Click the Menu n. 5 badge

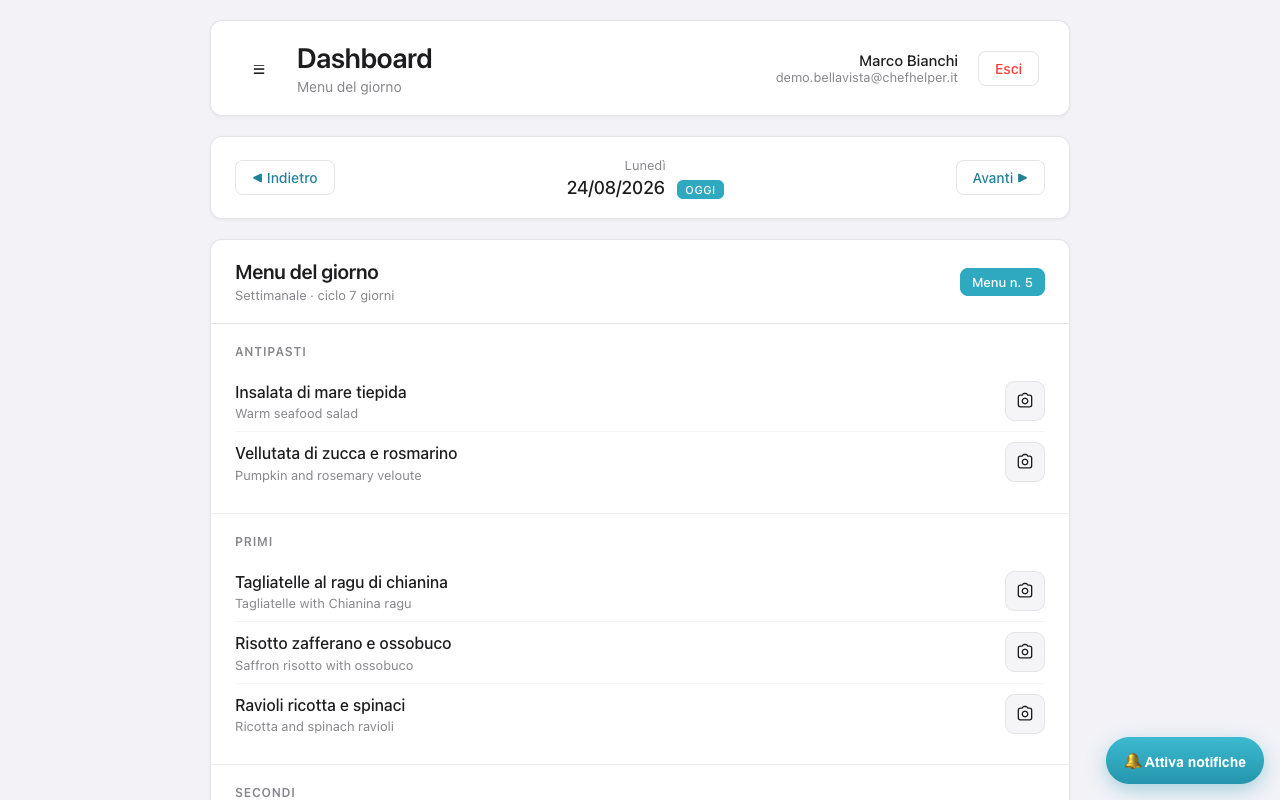(1002, 282)
